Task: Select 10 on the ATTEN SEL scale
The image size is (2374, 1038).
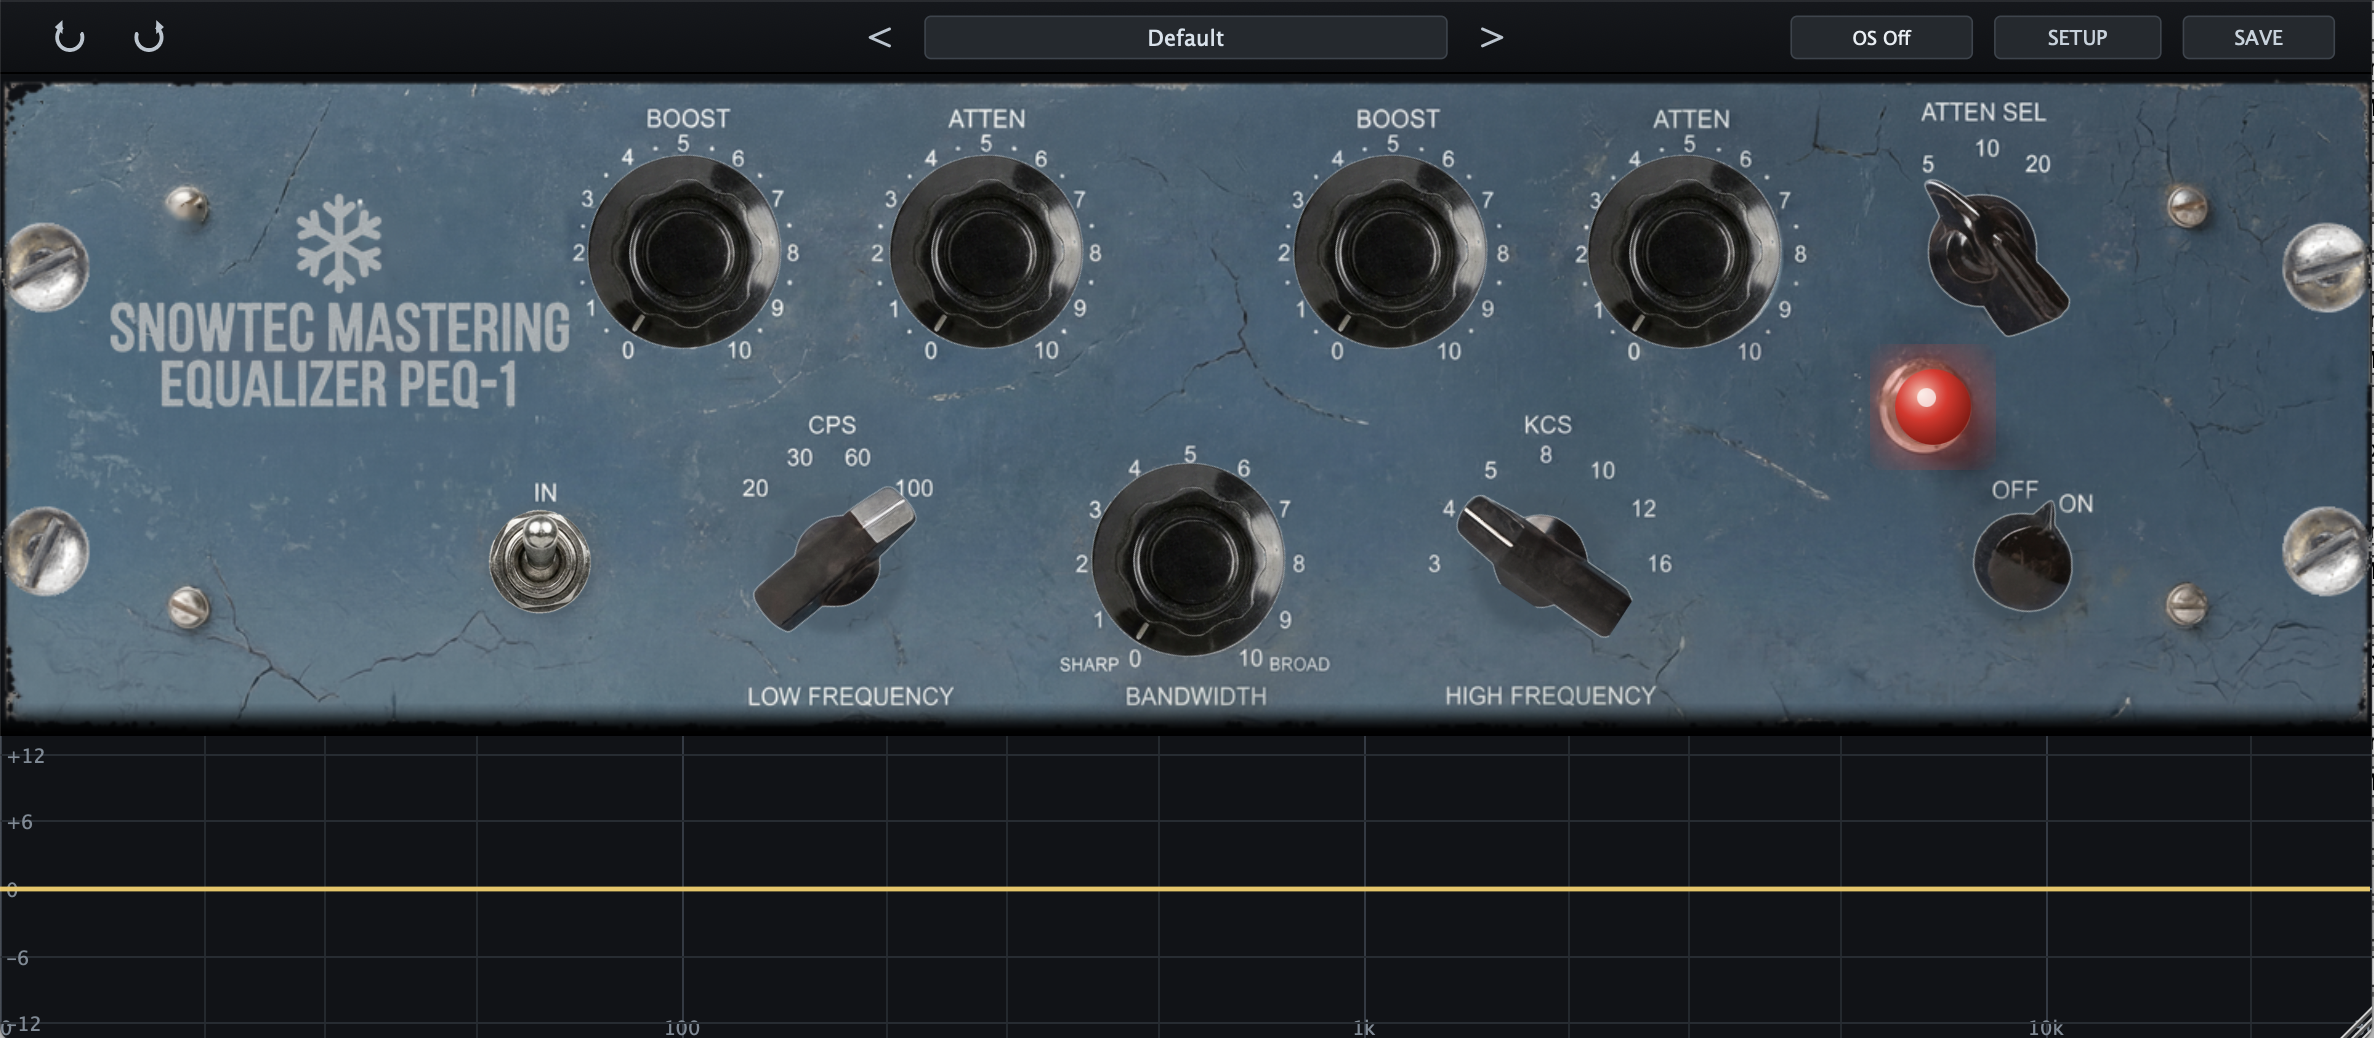Action: point(1986,149)
